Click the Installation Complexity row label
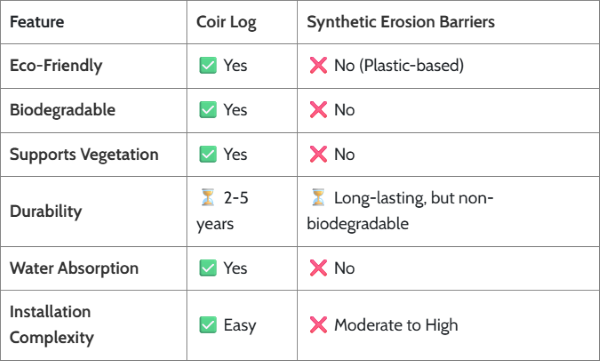This screenshot has height=361, width=600. tap(51, 325)
